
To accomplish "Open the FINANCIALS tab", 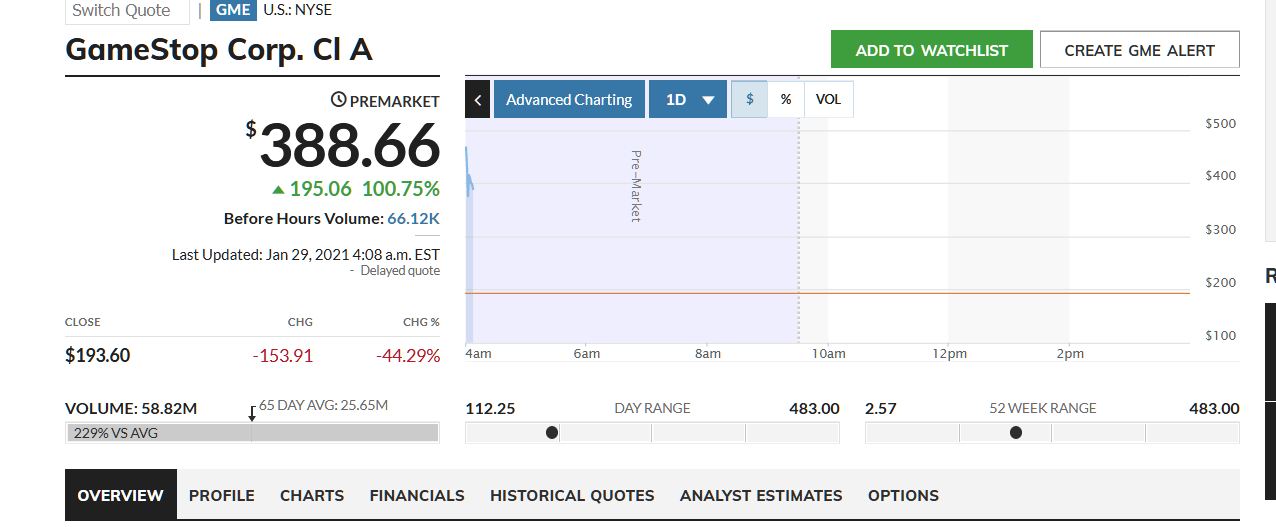I will (417, 495).
